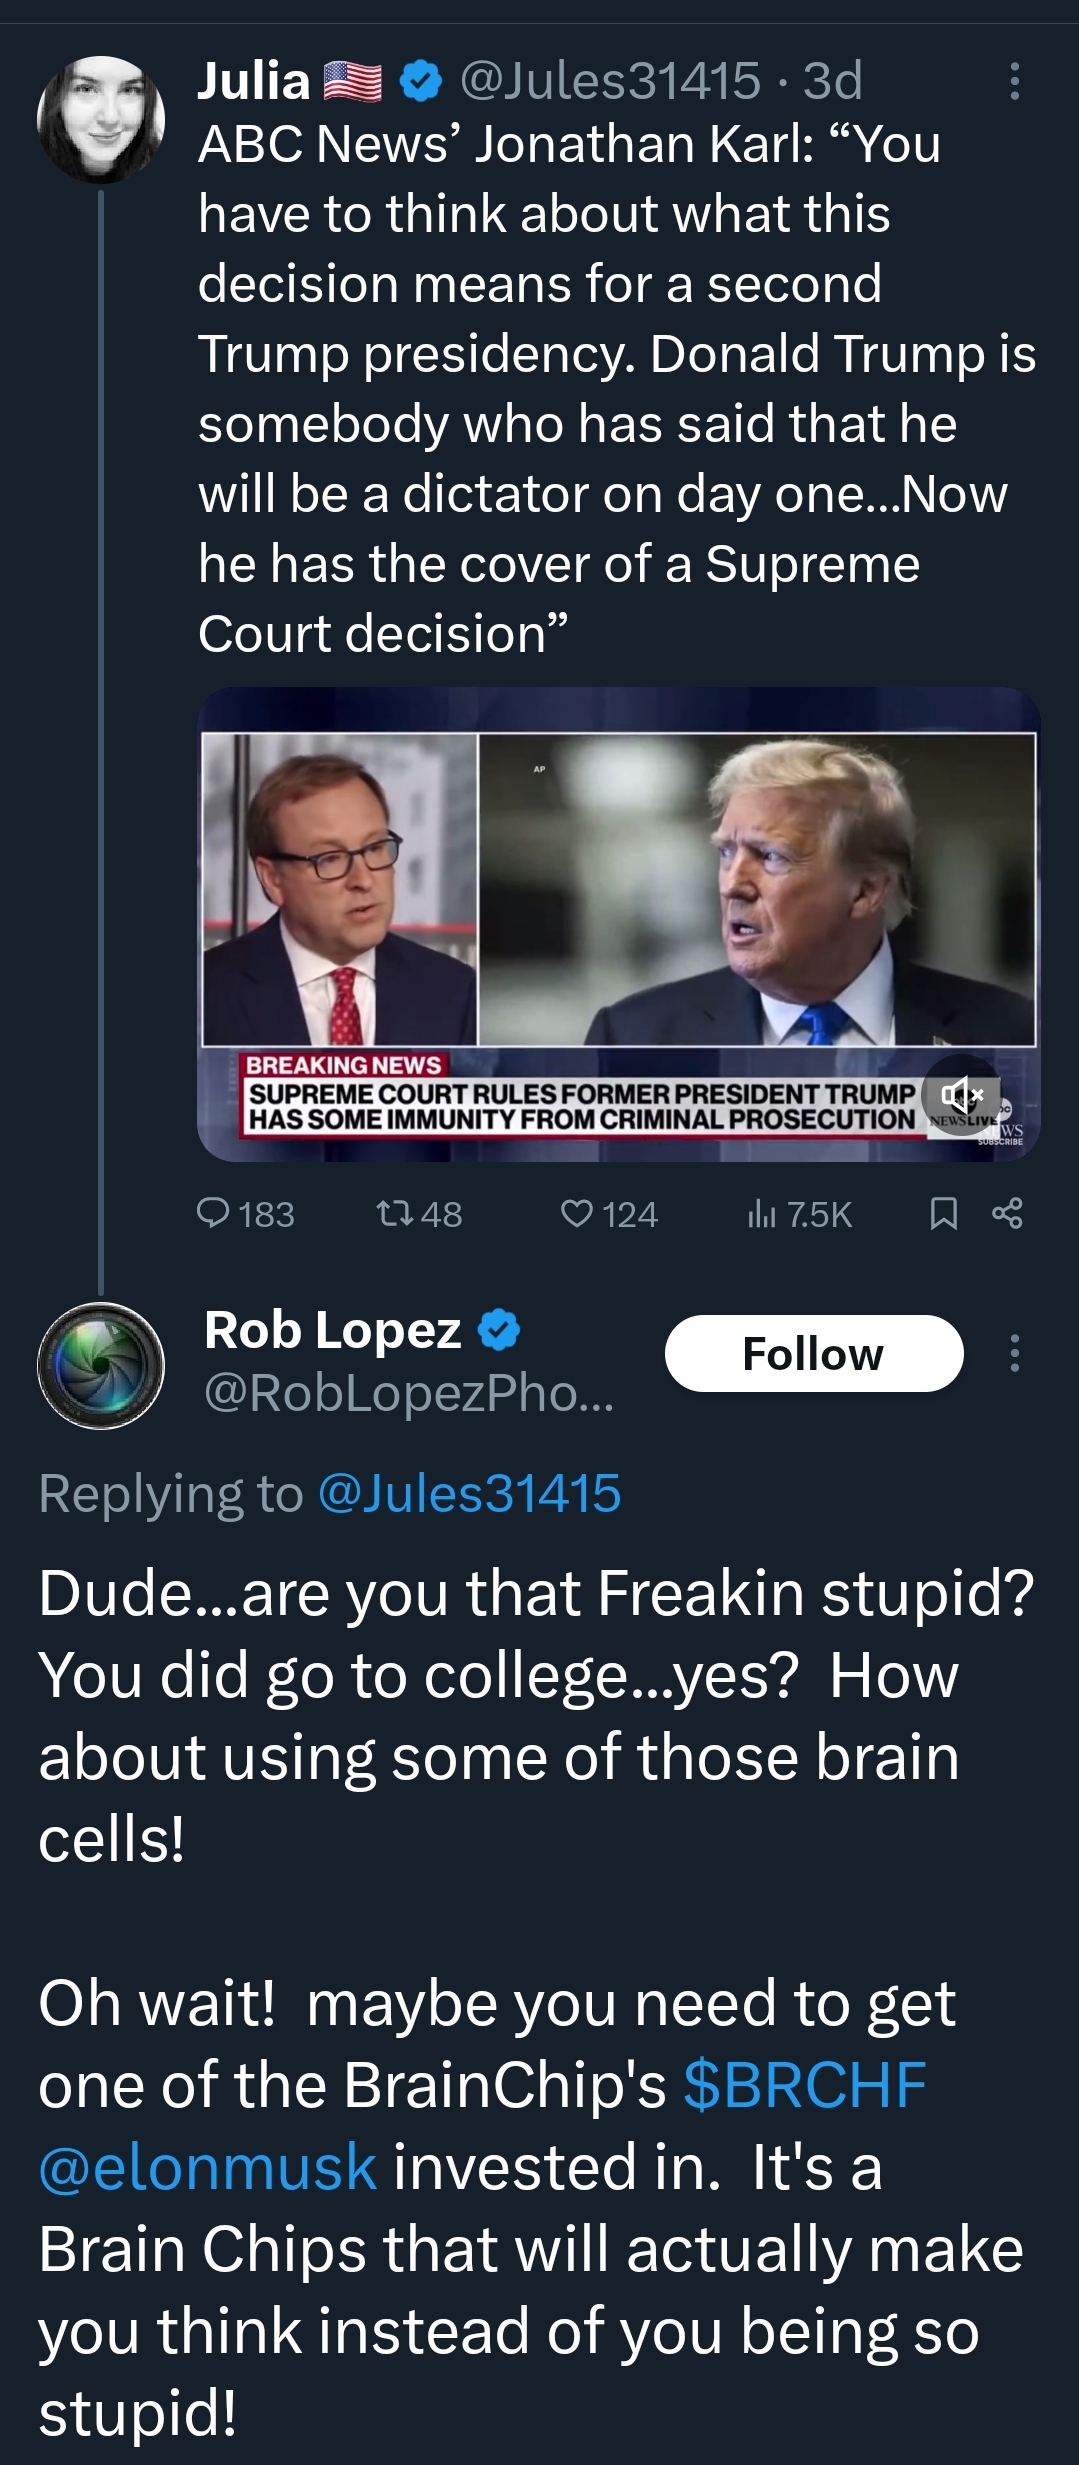Click Julia's blue verified badge

421,81
